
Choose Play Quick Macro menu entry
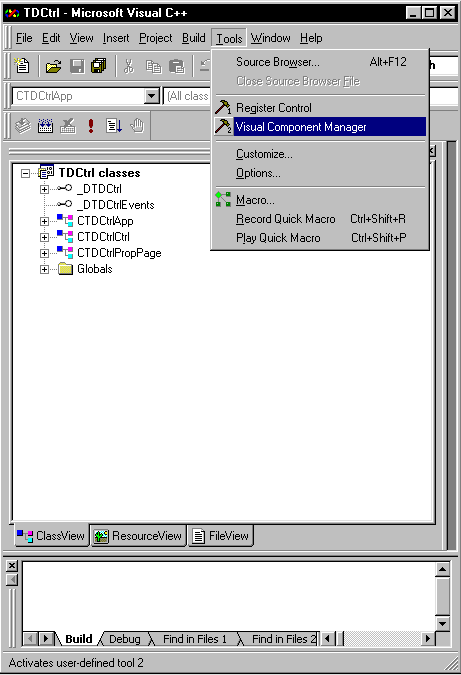(320, 238)
